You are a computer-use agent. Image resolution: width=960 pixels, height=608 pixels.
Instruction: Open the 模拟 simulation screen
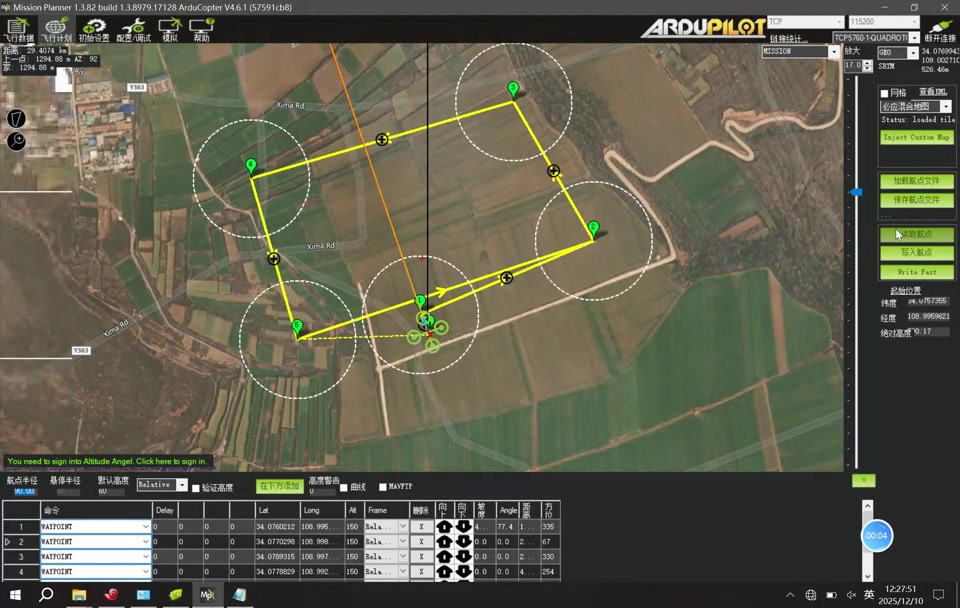(x=170, y=29)
